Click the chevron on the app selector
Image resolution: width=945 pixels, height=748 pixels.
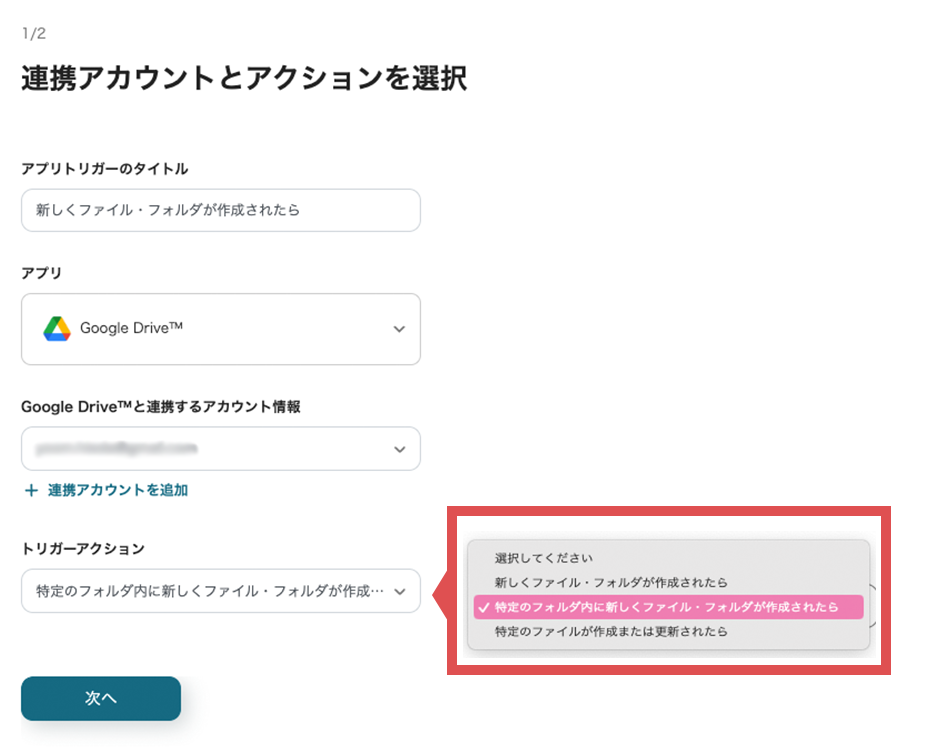[399, 329]
